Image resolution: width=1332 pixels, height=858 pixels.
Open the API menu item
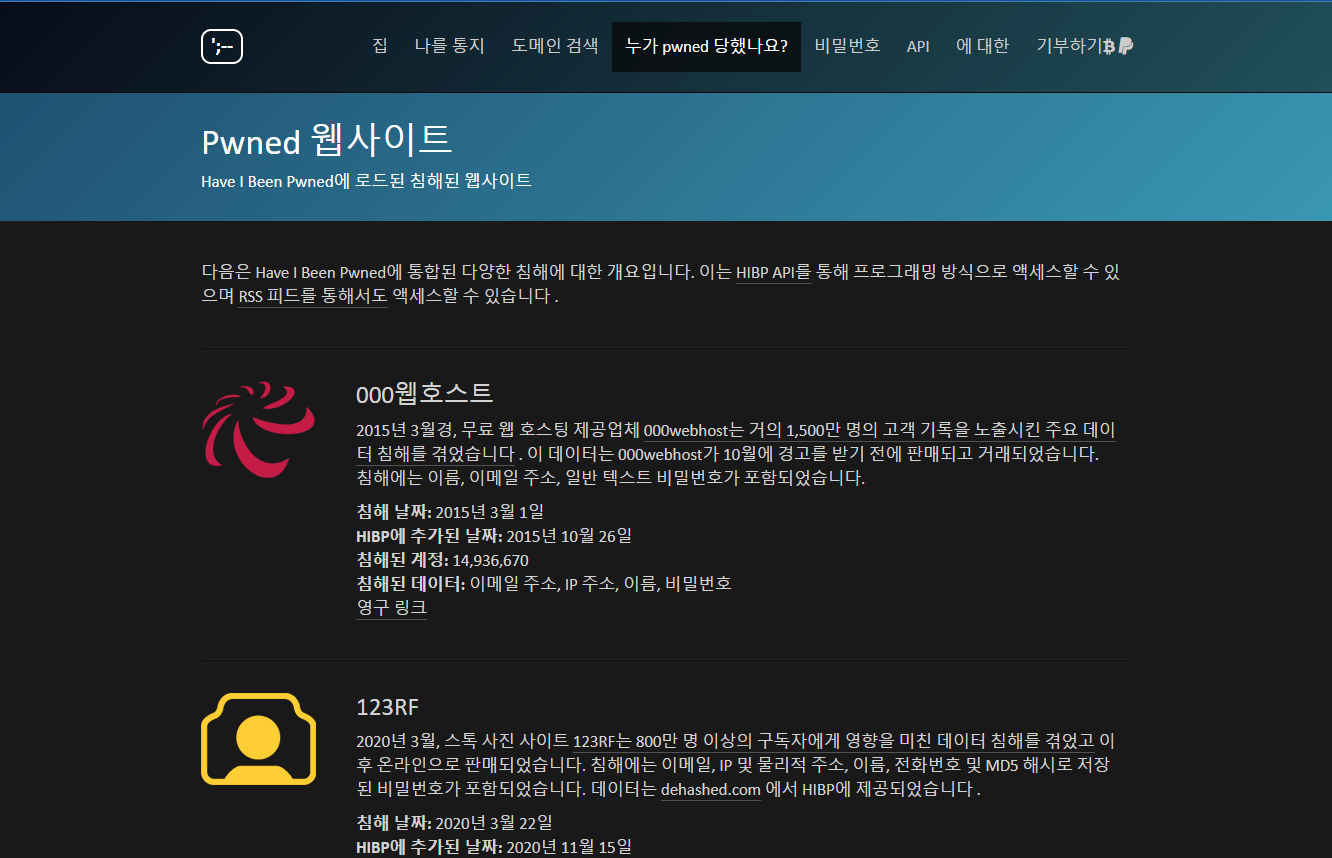click(x=918, y=46)
